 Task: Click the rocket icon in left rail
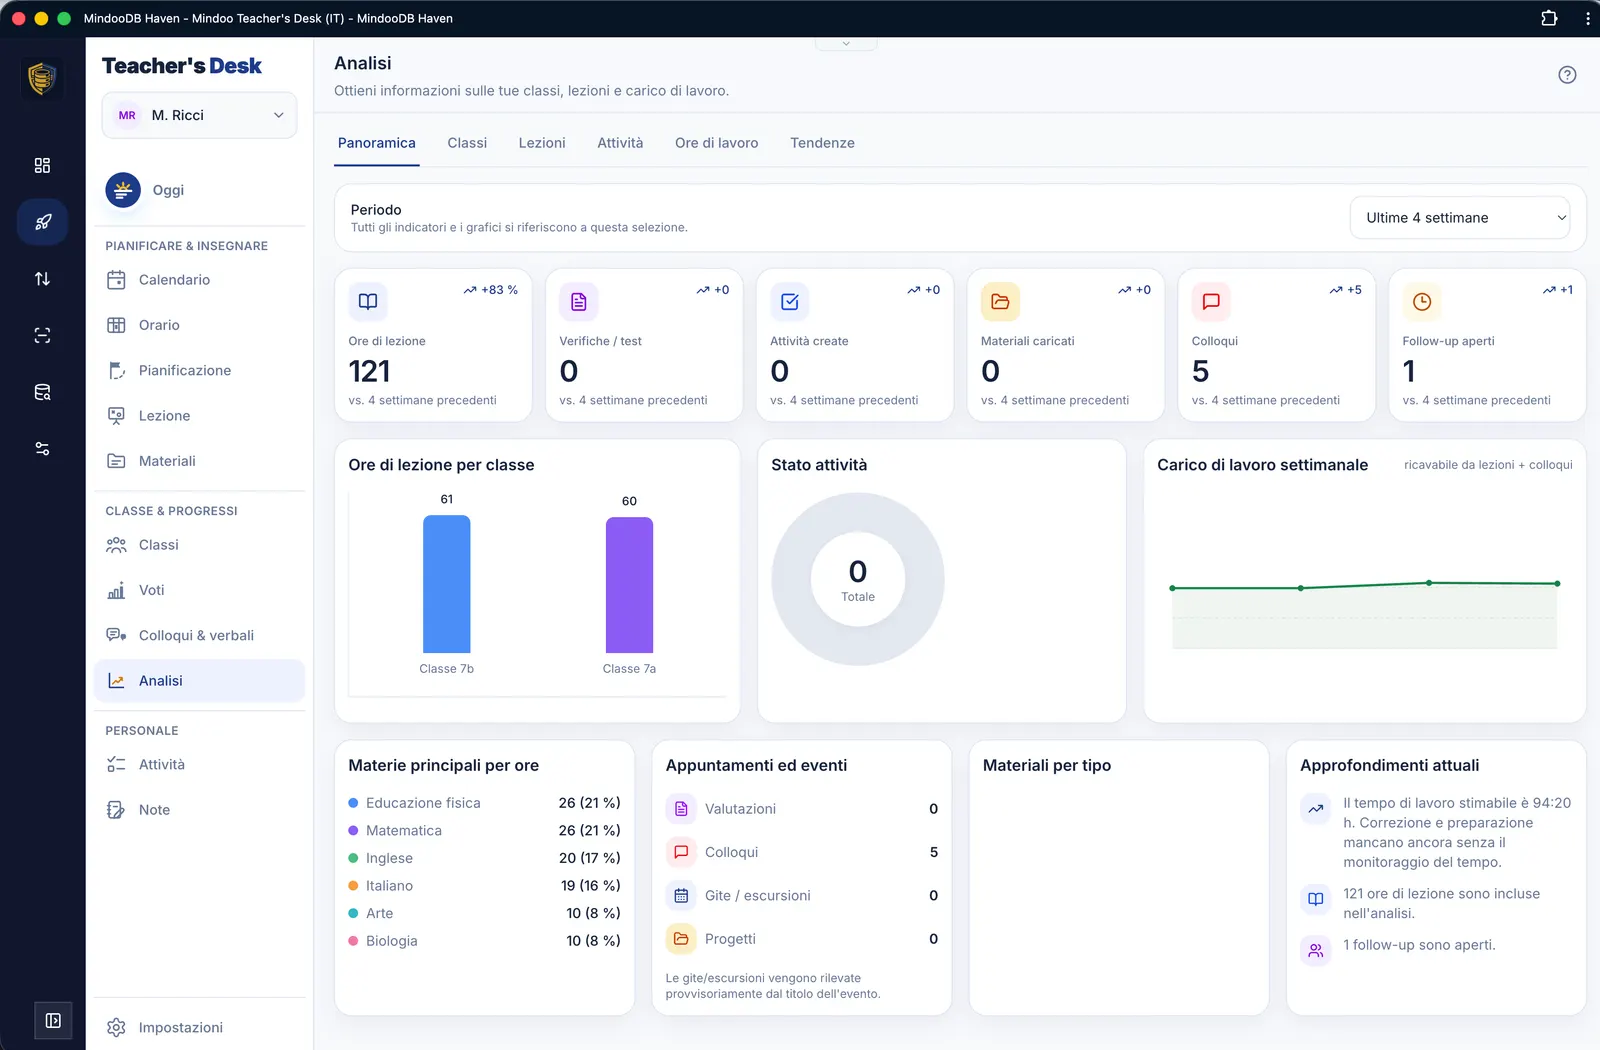[42, 222]
